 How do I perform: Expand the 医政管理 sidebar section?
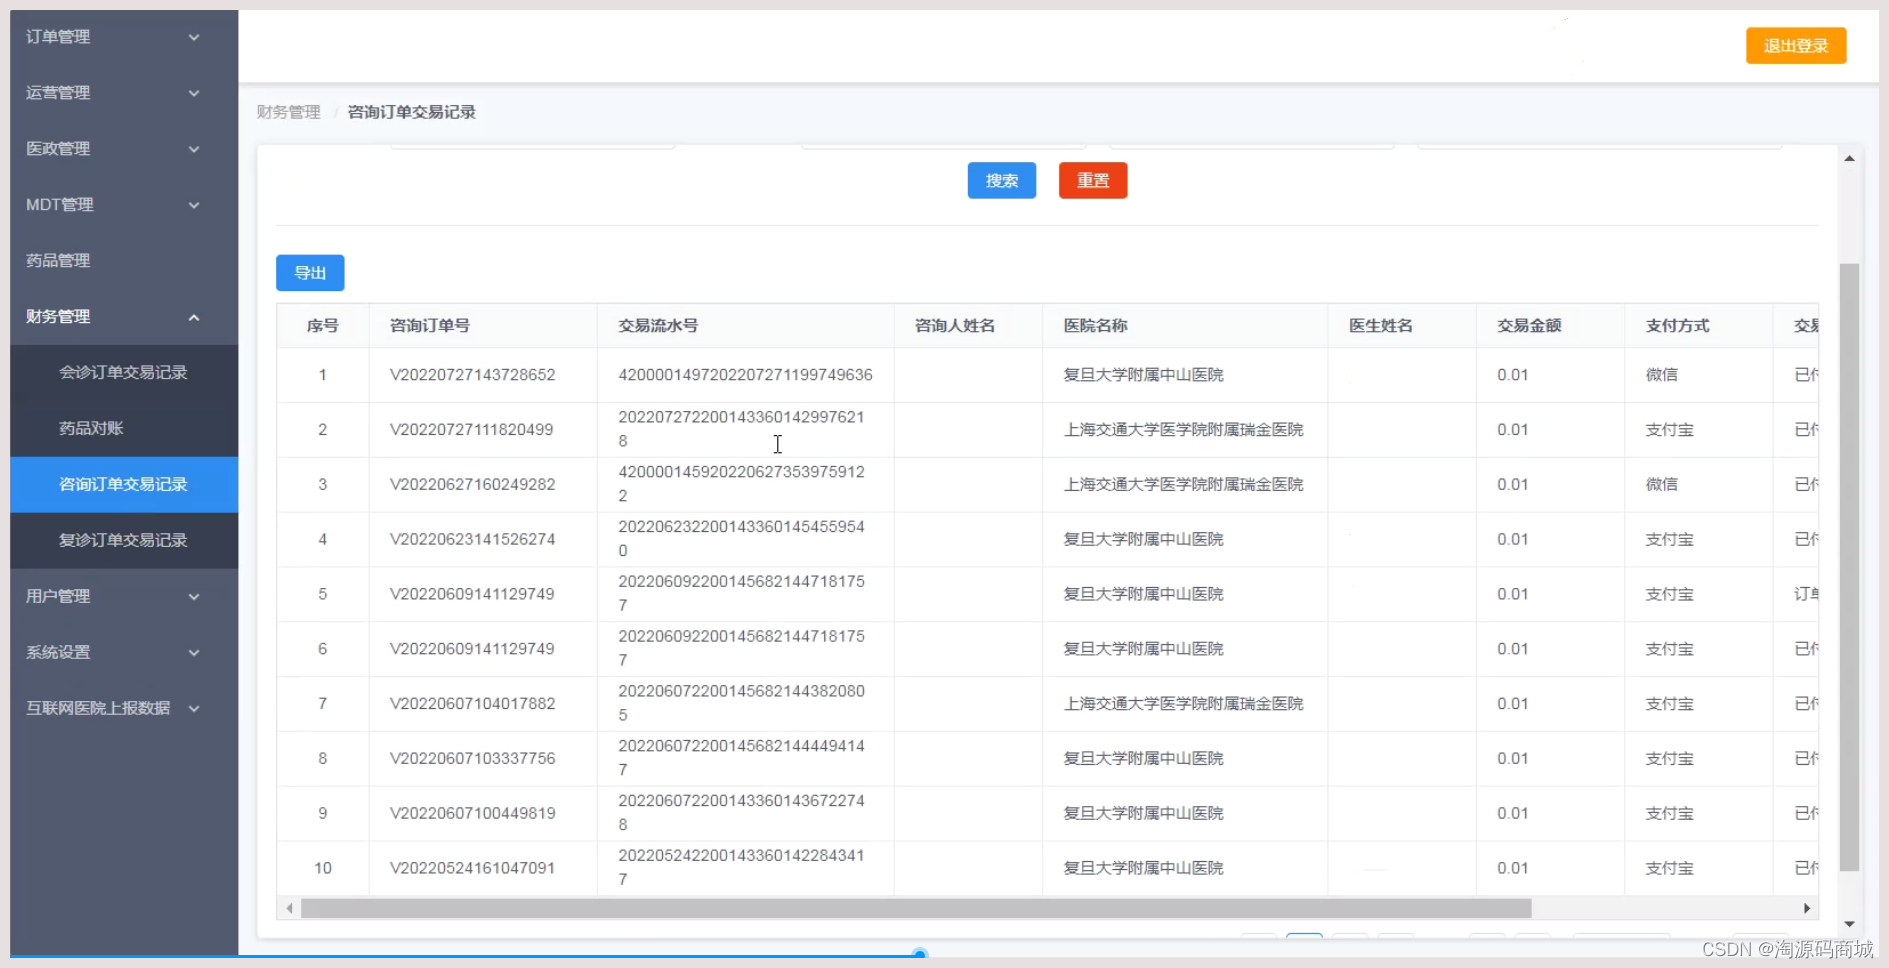pos(110,148)
